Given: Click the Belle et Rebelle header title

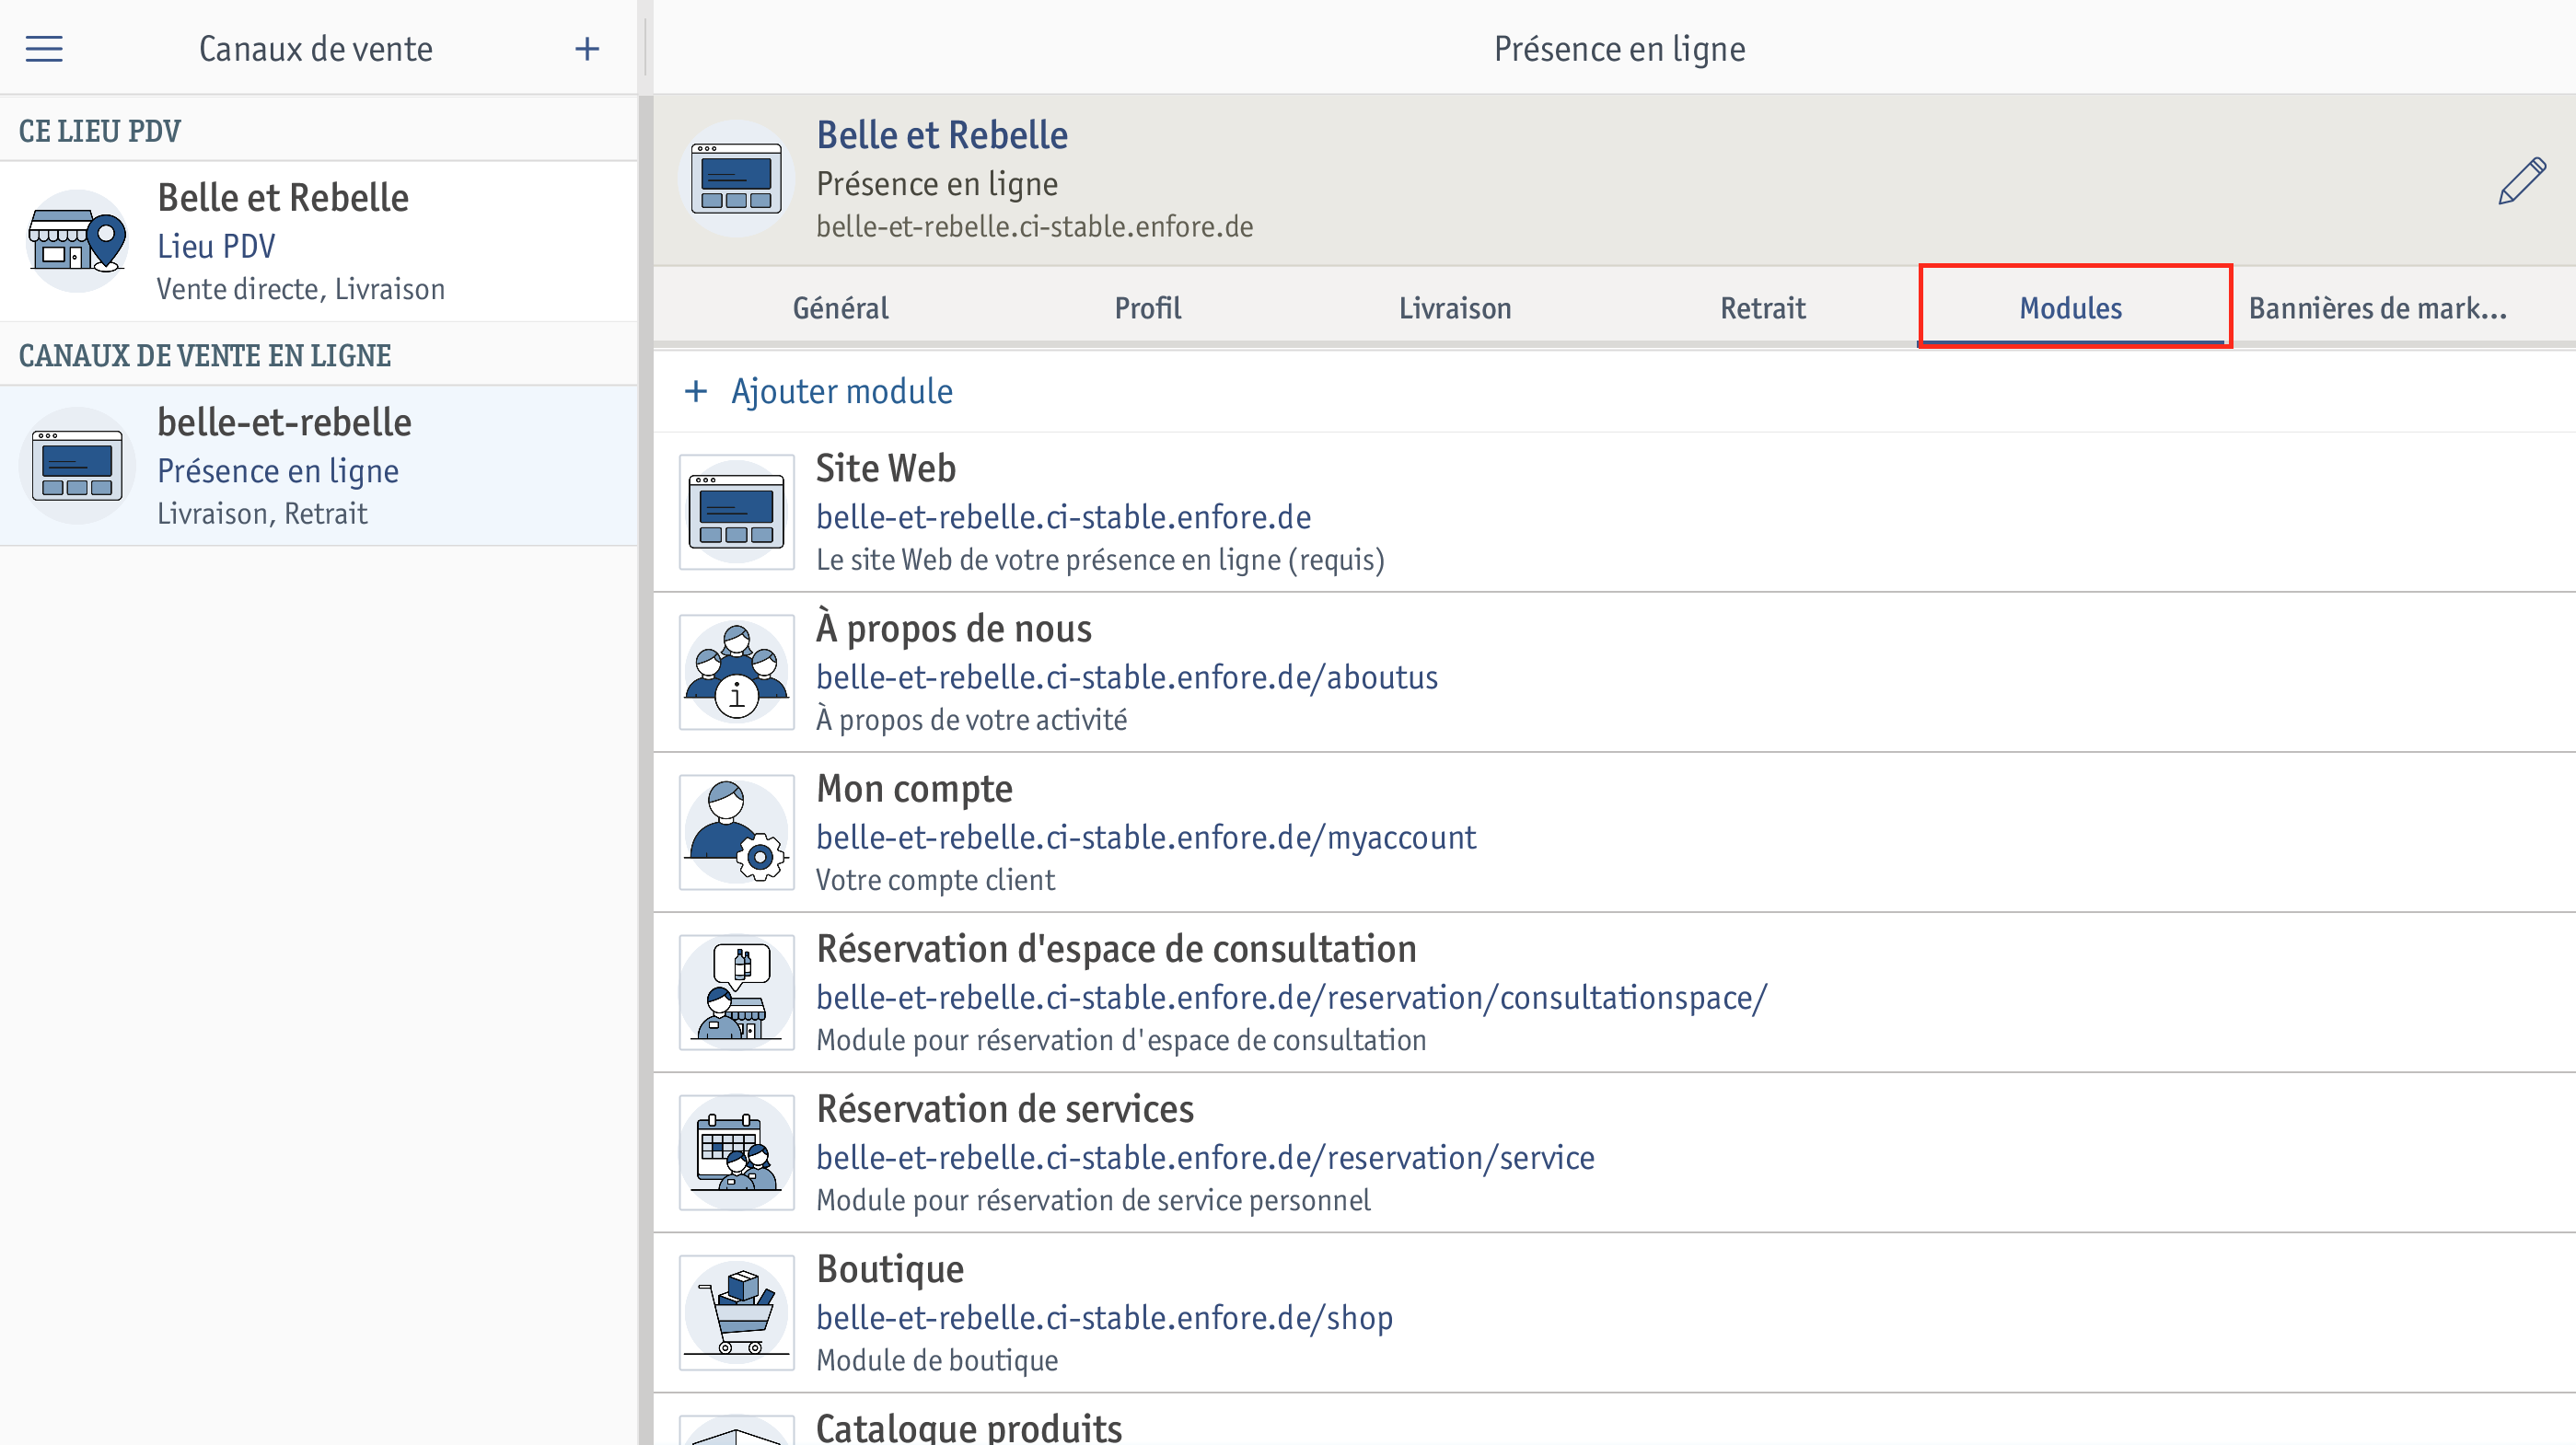Looking at the screenshot, I should 942,135.
